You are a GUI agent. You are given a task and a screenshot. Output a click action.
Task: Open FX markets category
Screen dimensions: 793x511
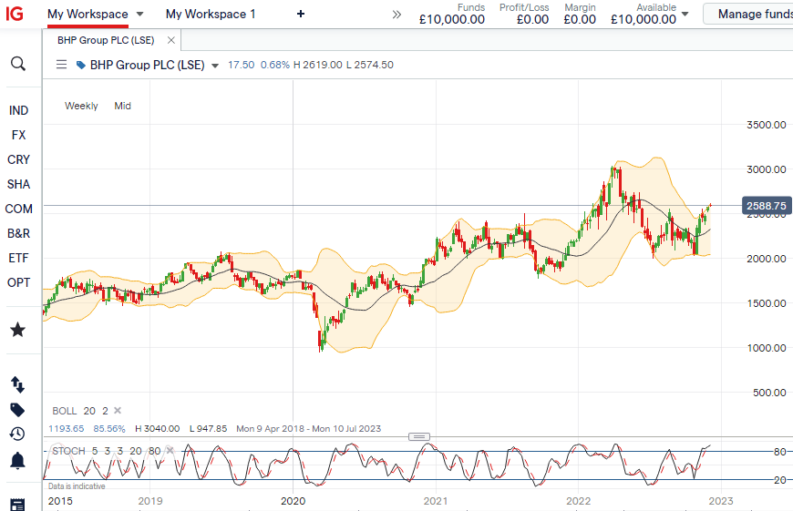pos(18,135)
